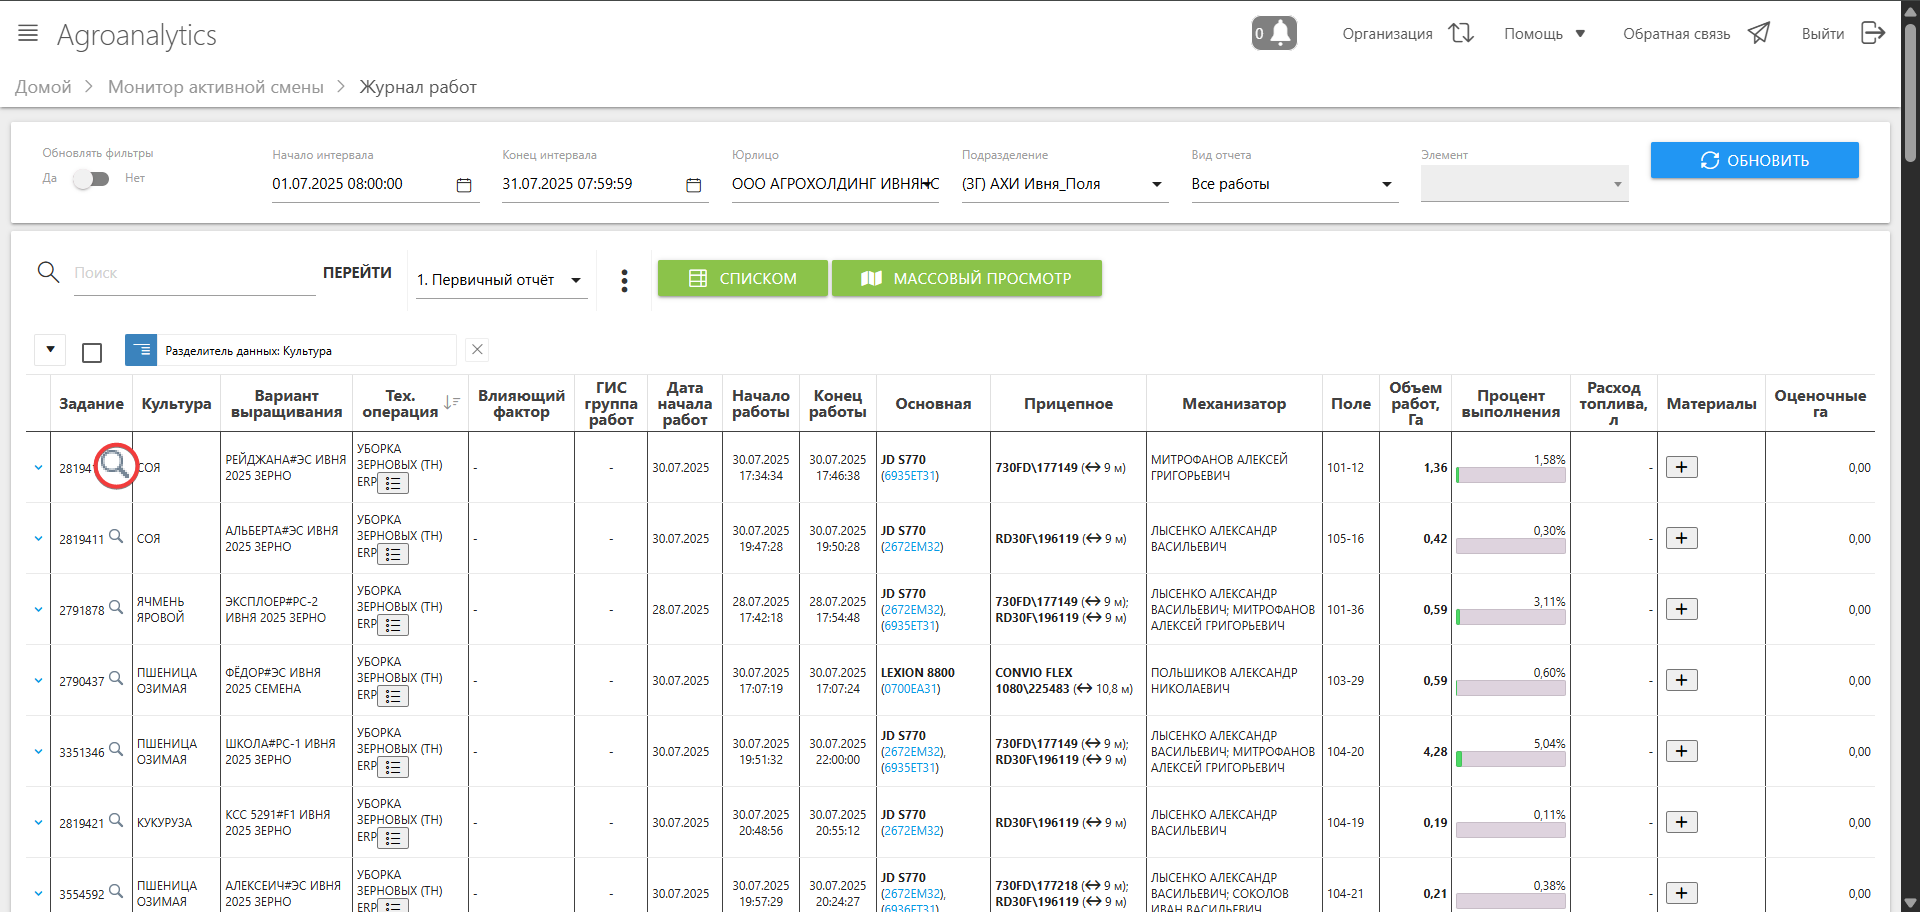Image resolution: width=1920 pixels, height=912 pixels.
Task: Expand row details for task 2791878
Action: coord(38,610)
